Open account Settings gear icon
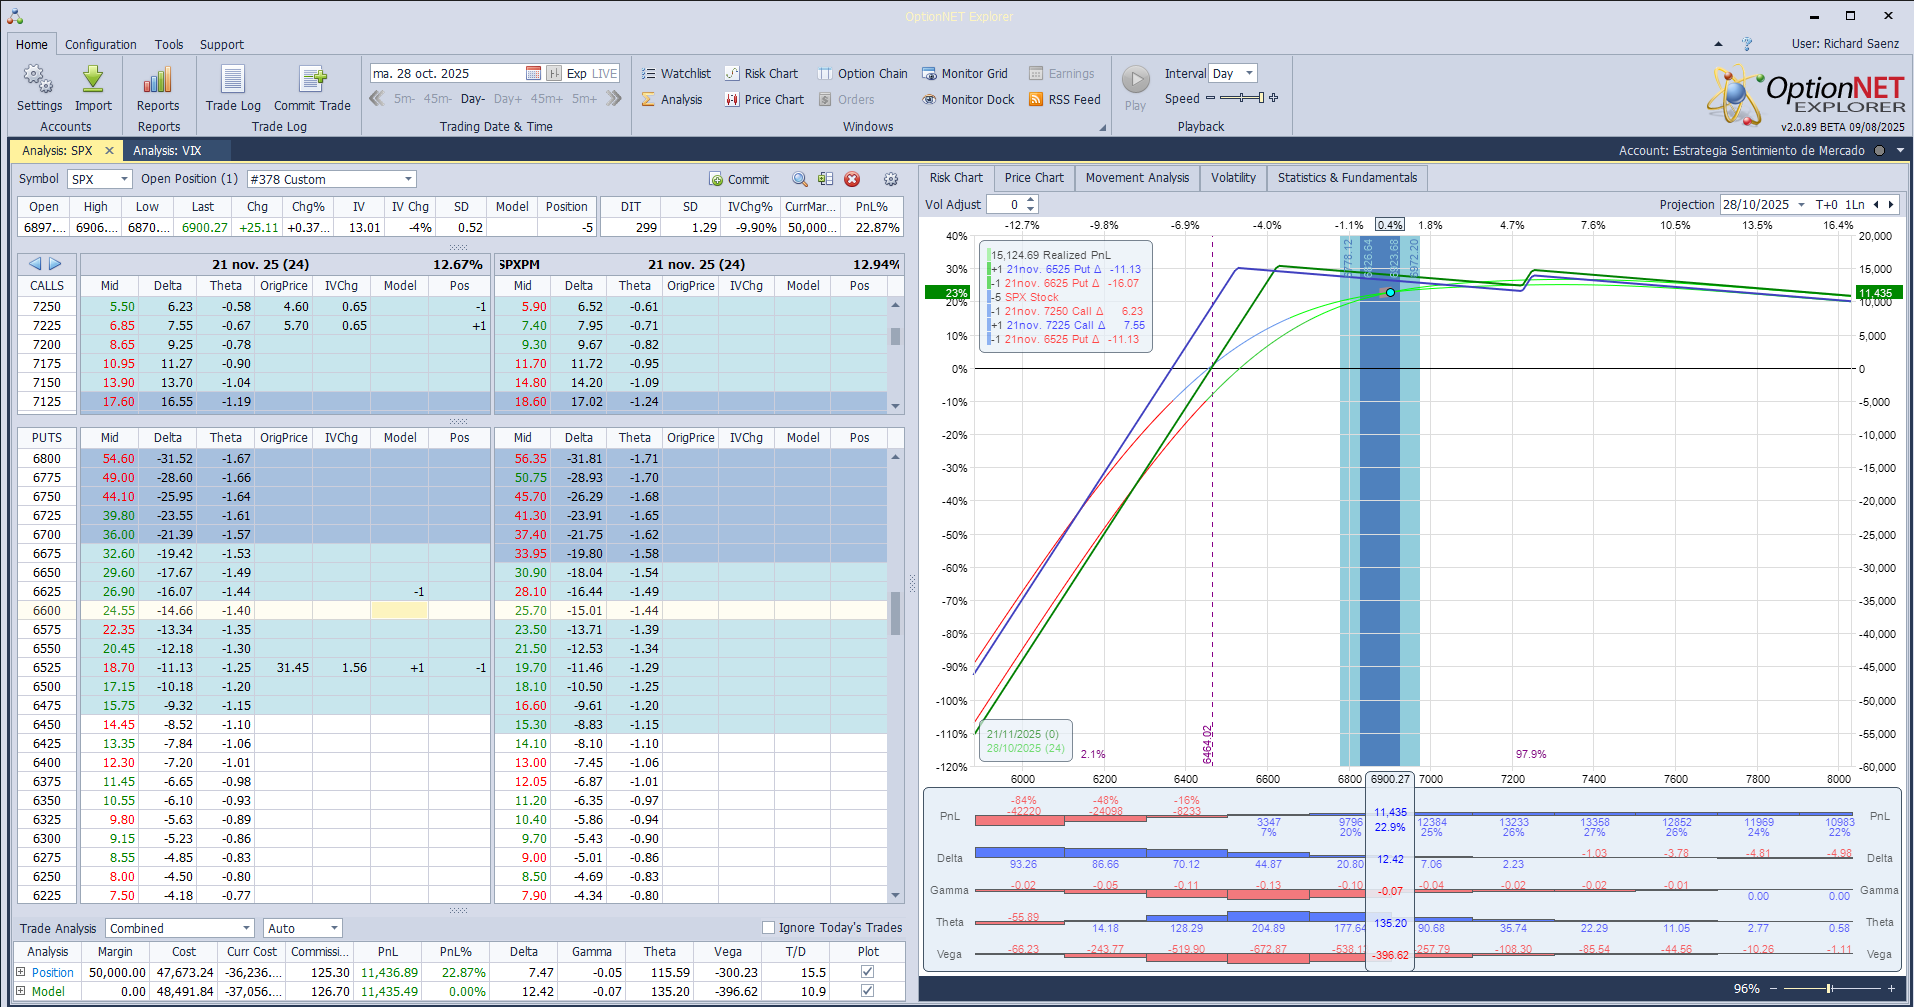The height and width of the screenshot is (1007, 1914). tap(39, 80)
